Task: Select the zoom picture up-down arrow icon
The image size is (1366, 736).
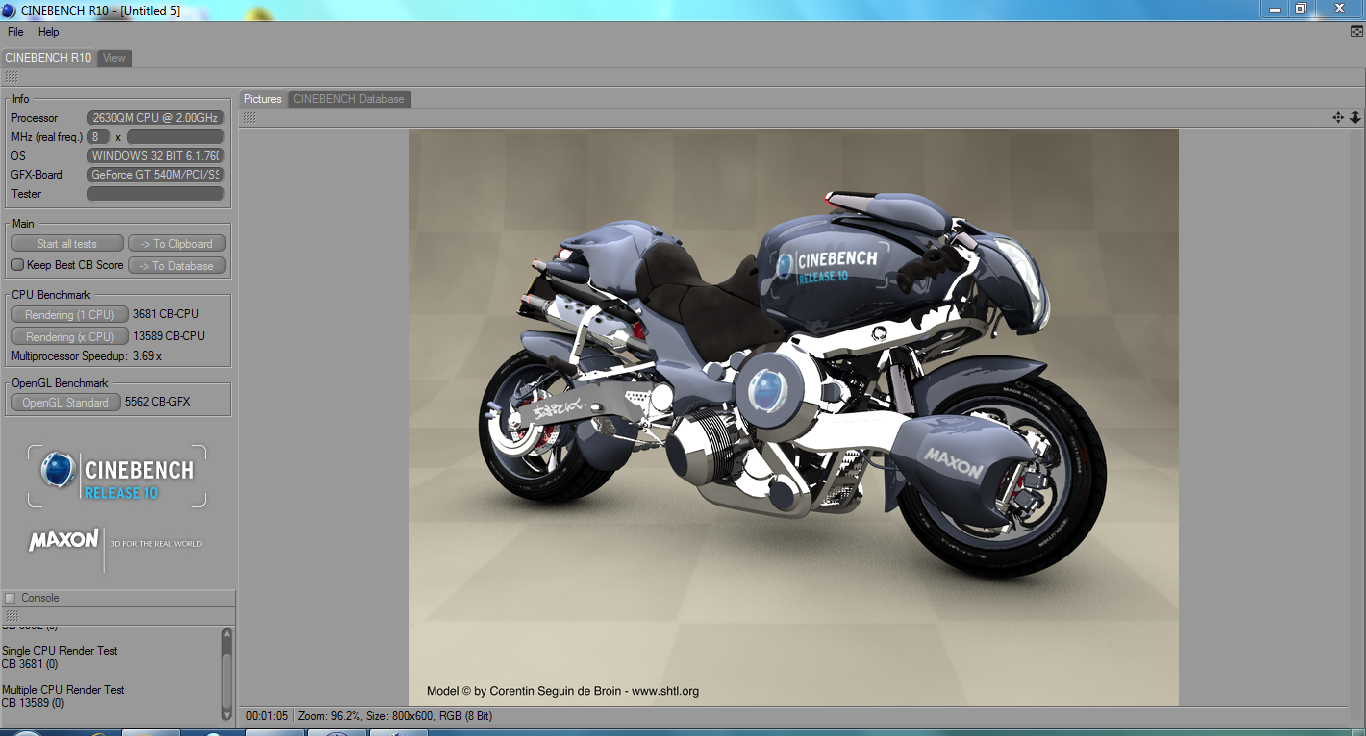Action: pyautogui.click(x=1355, y=117)
